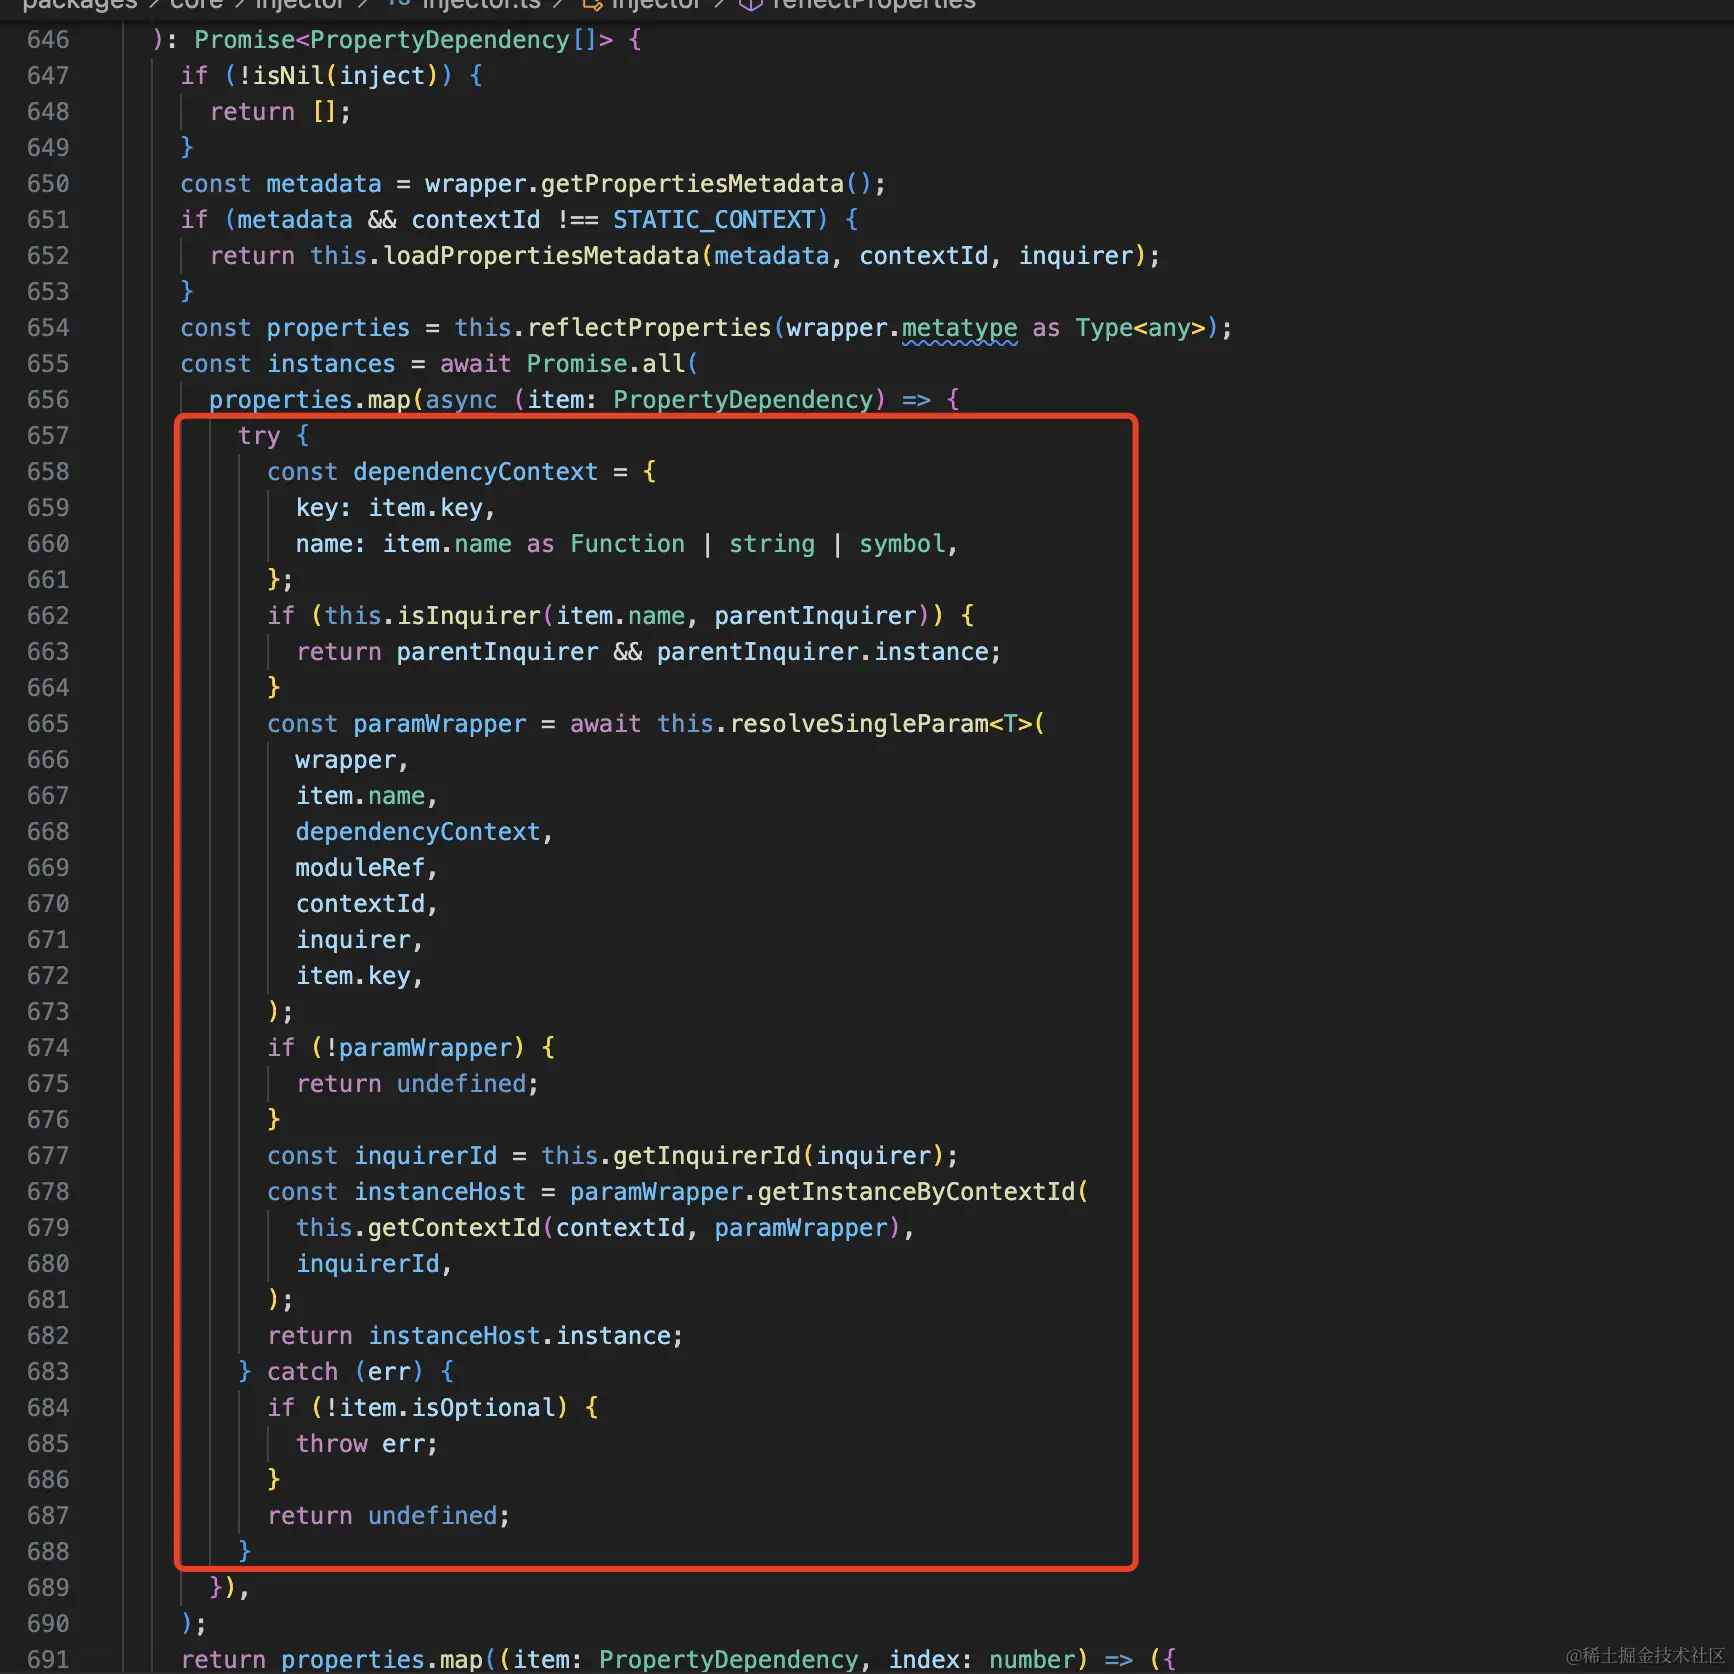The width and height of the screenshot is (1734, 1674).
Task: Click the 'isInquirer' method call
Action: pyautogui.click(x=468, y=616)
